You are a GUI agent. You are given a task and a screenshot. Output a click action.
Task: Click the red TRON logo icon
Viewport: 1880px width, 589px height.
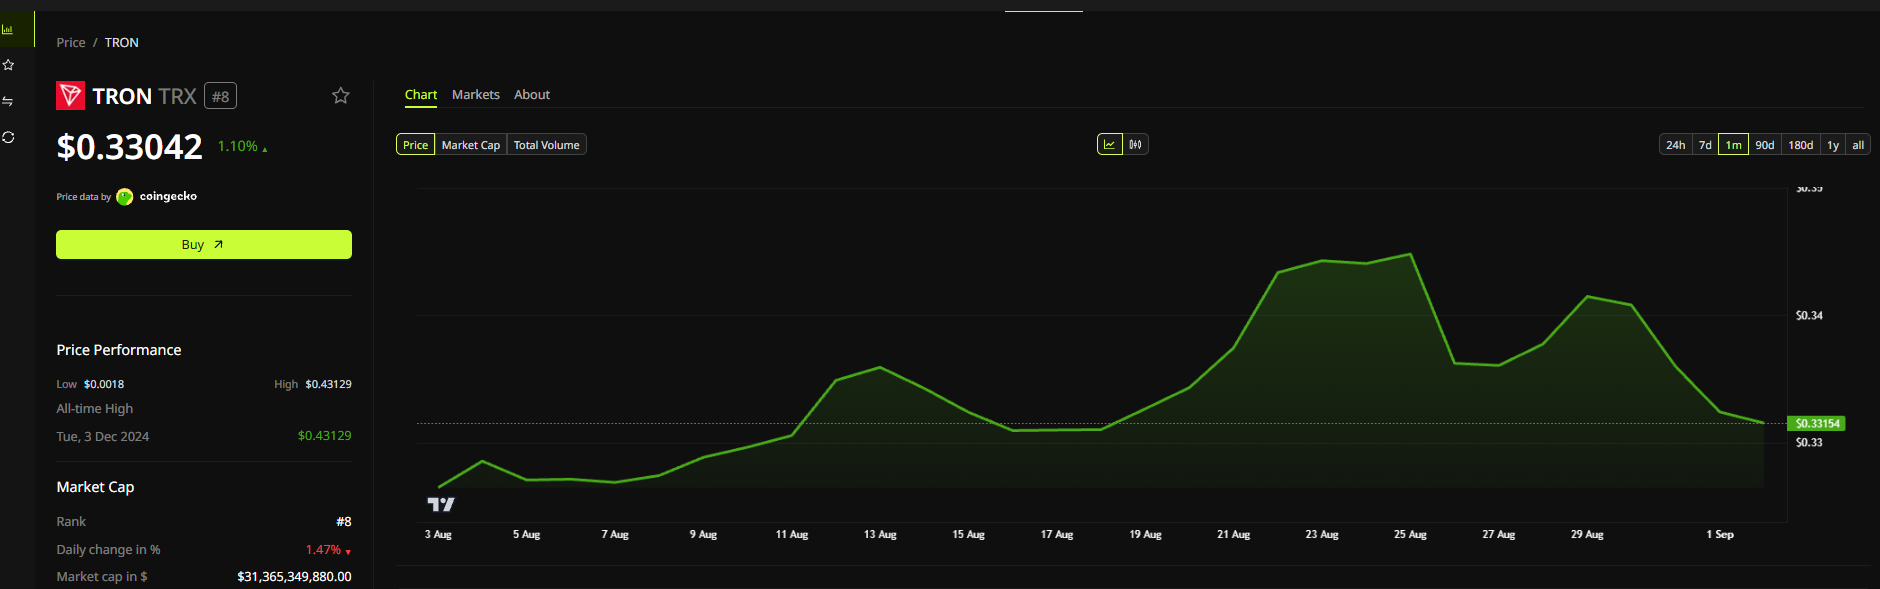70,95
